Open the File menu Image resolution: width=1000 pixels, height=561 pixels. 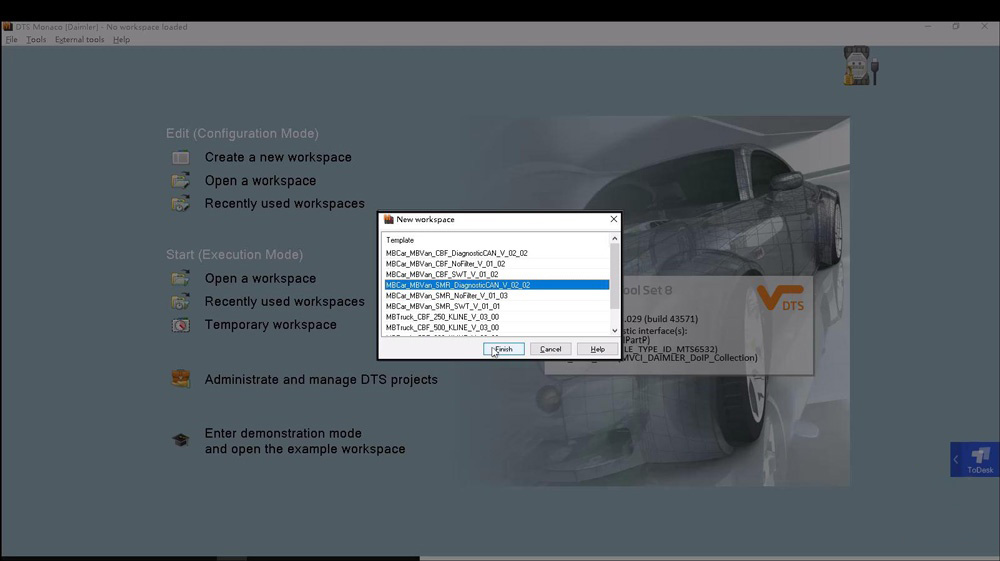[x=11, y=40]
